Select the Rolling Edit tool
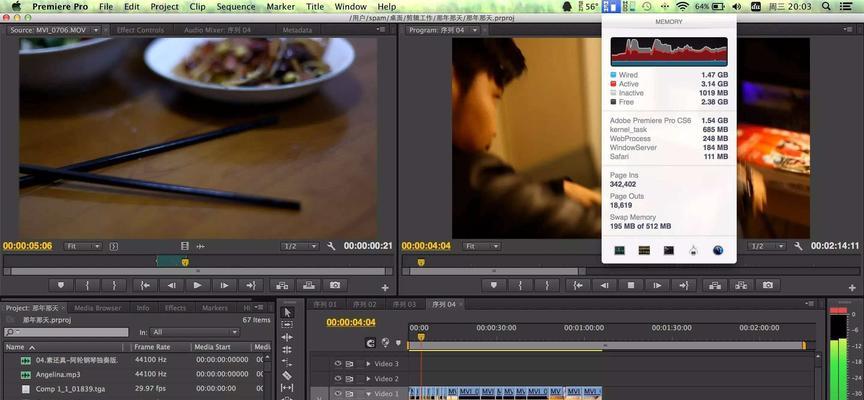 coord(287,350)
